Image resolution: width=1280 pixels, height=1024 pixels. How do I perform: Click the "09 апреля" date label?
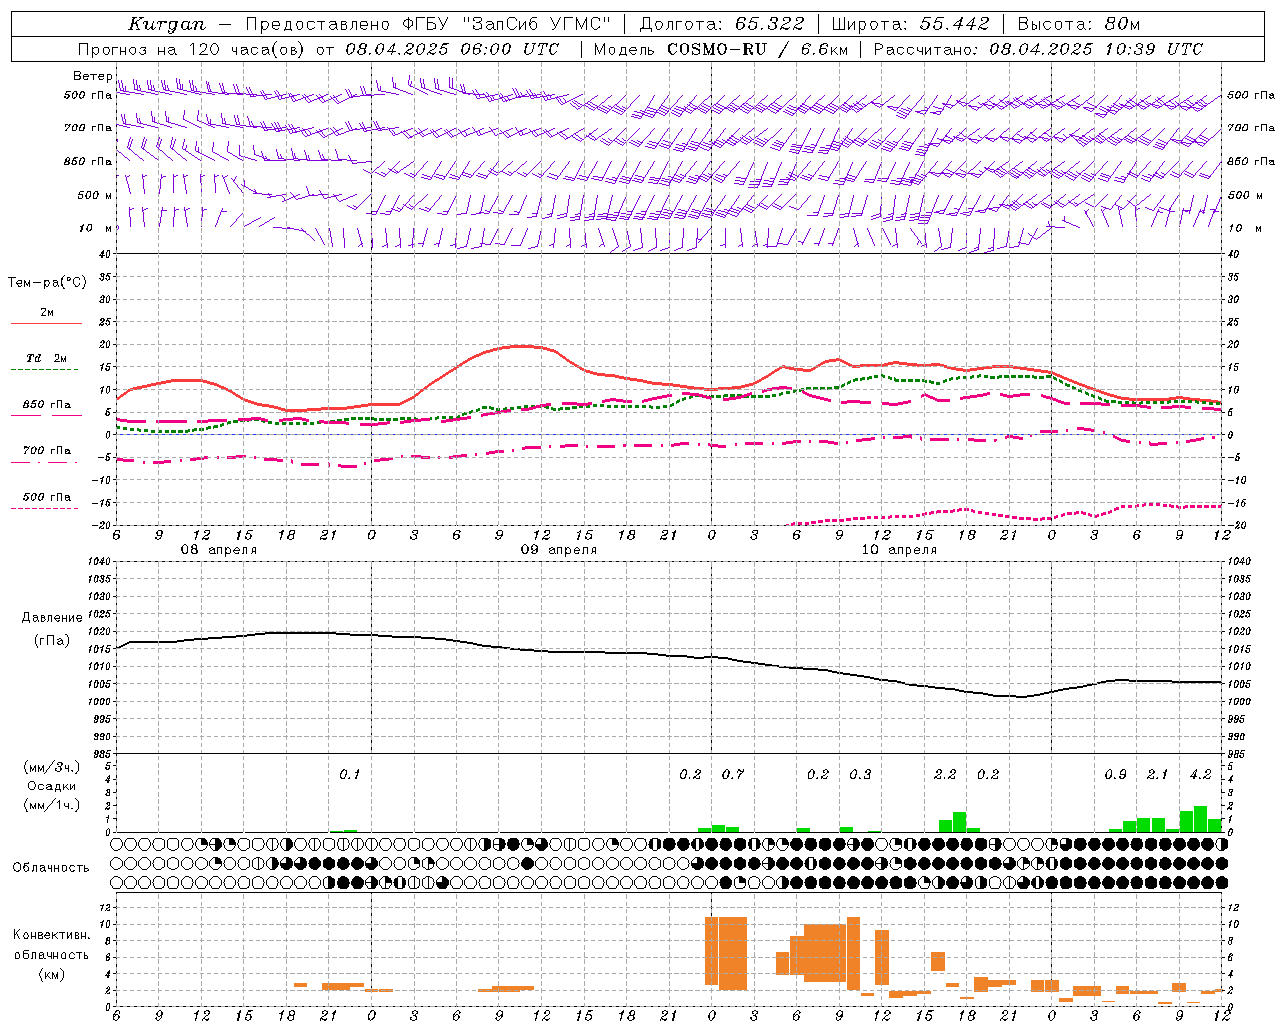[x=558, y=550]
